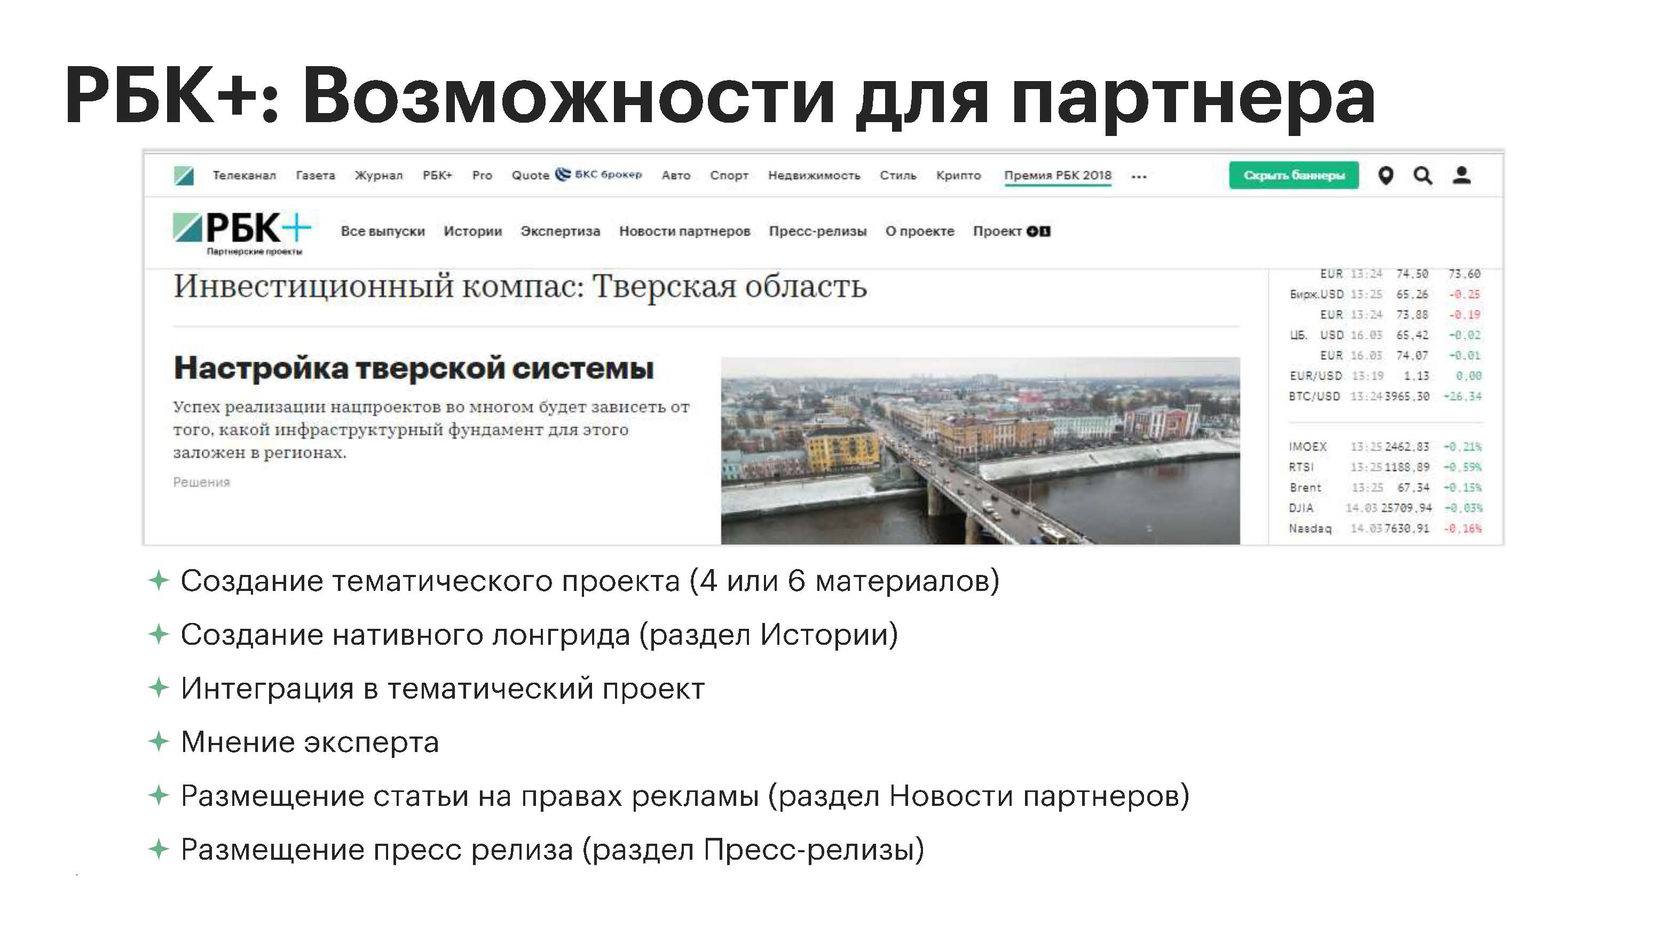Go to the Недвижимость section
Image resolution: width=1680 pixels, height=936 pixels.
(x=814, y=176)
